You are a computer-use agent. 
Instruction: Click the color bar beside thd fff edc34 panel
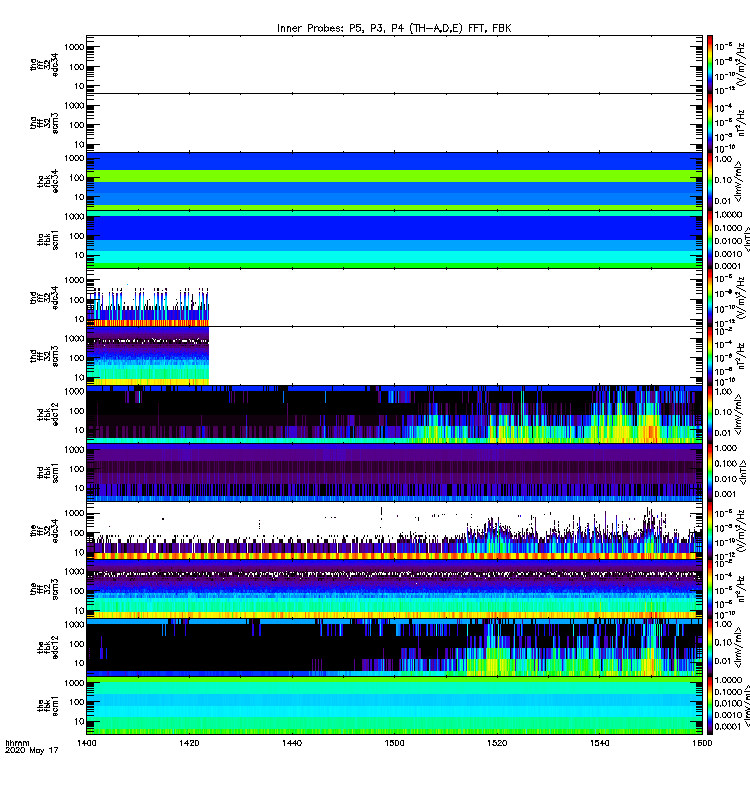tap(710, 297)
